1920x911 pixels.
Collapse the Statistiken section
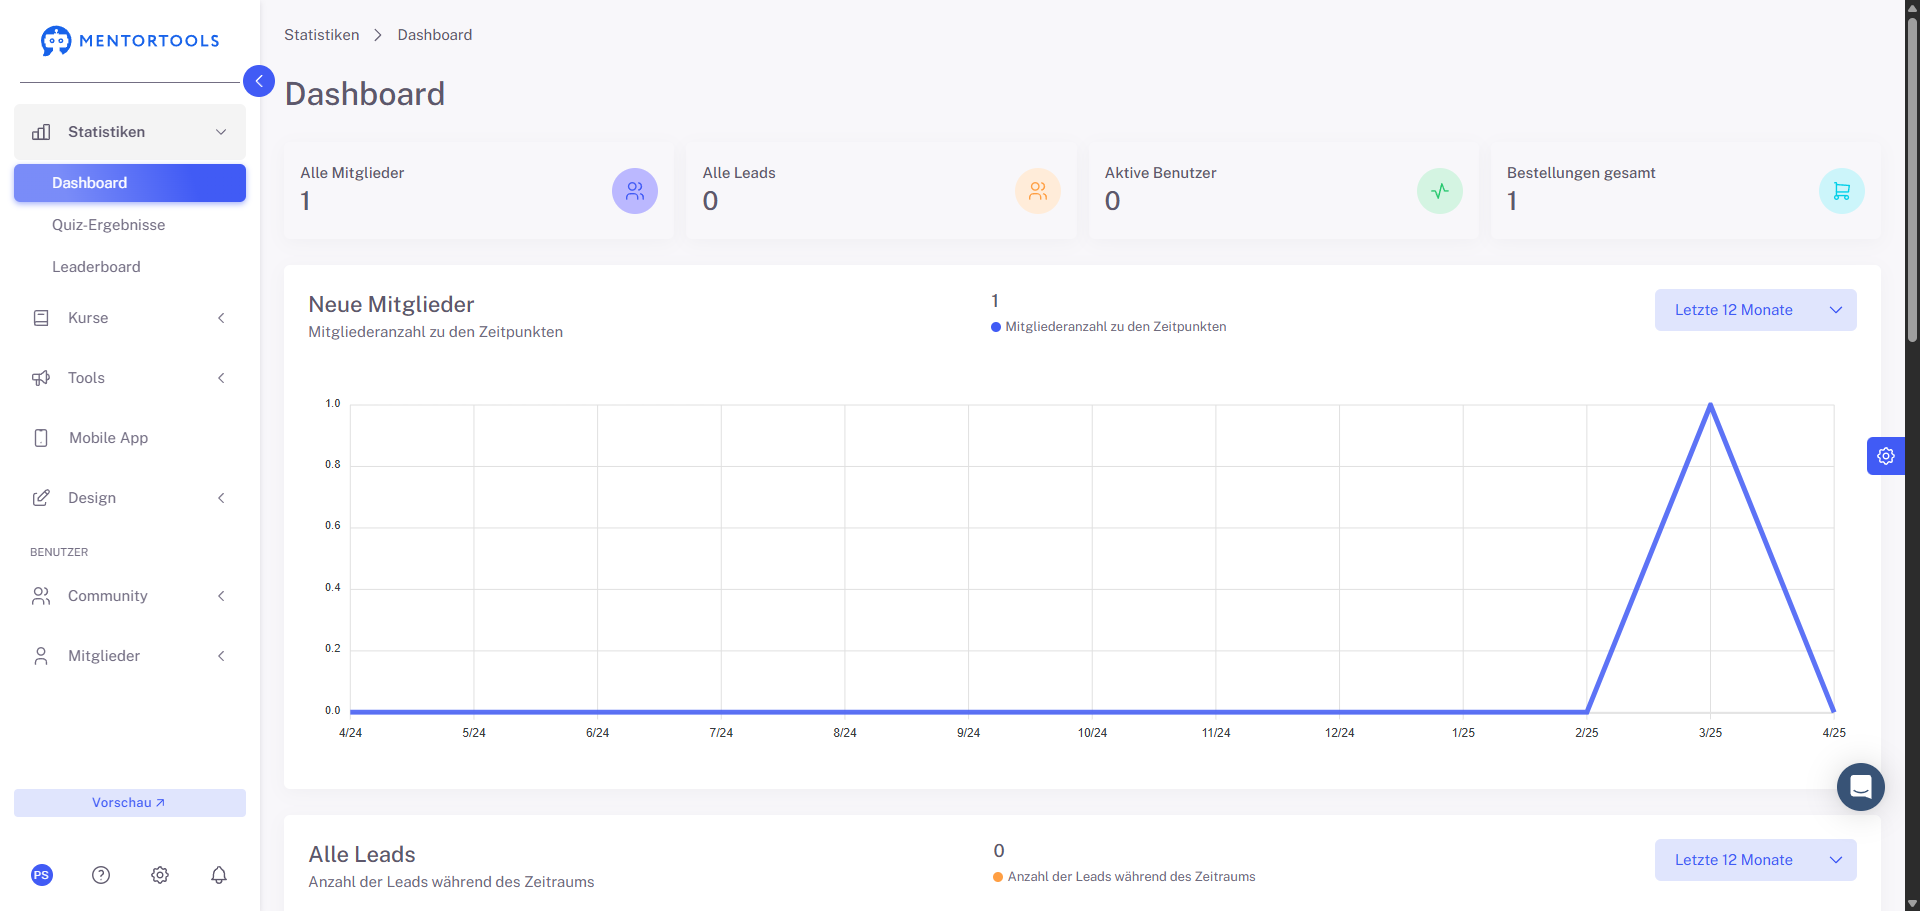point(130,132)
